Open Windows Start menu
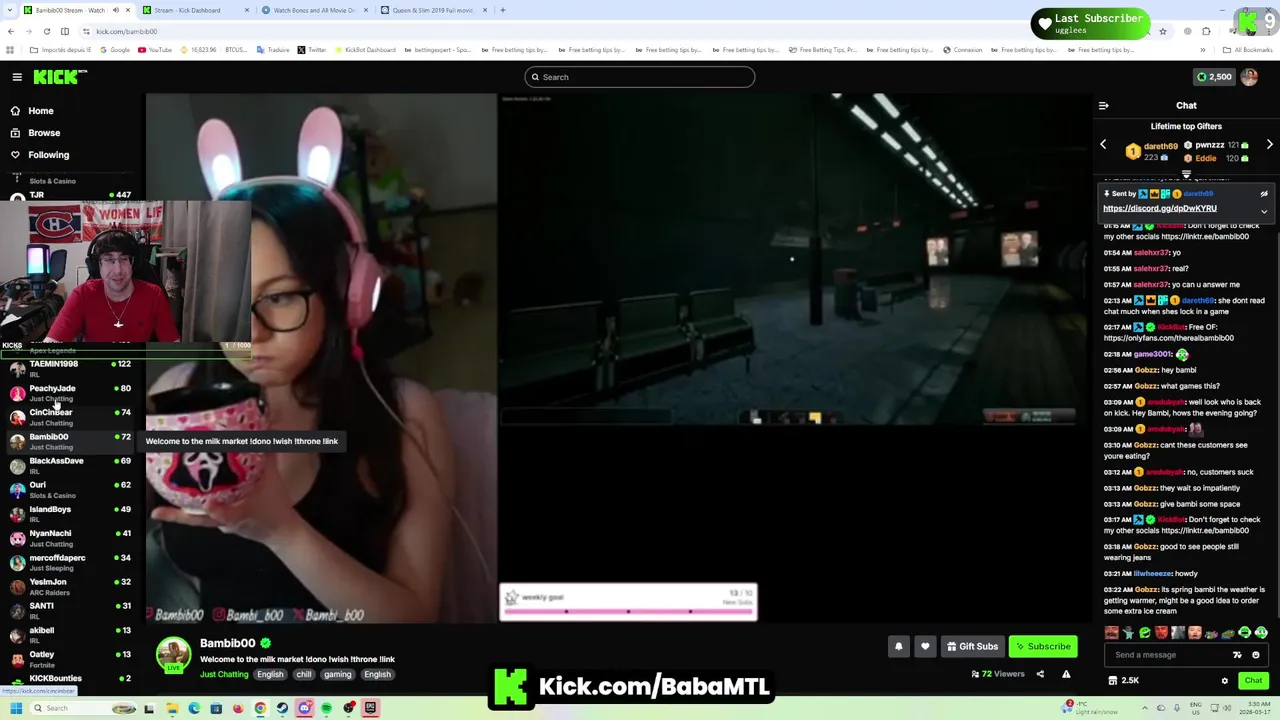Viewport: 1280px width, 720px height. click(15, 708)
